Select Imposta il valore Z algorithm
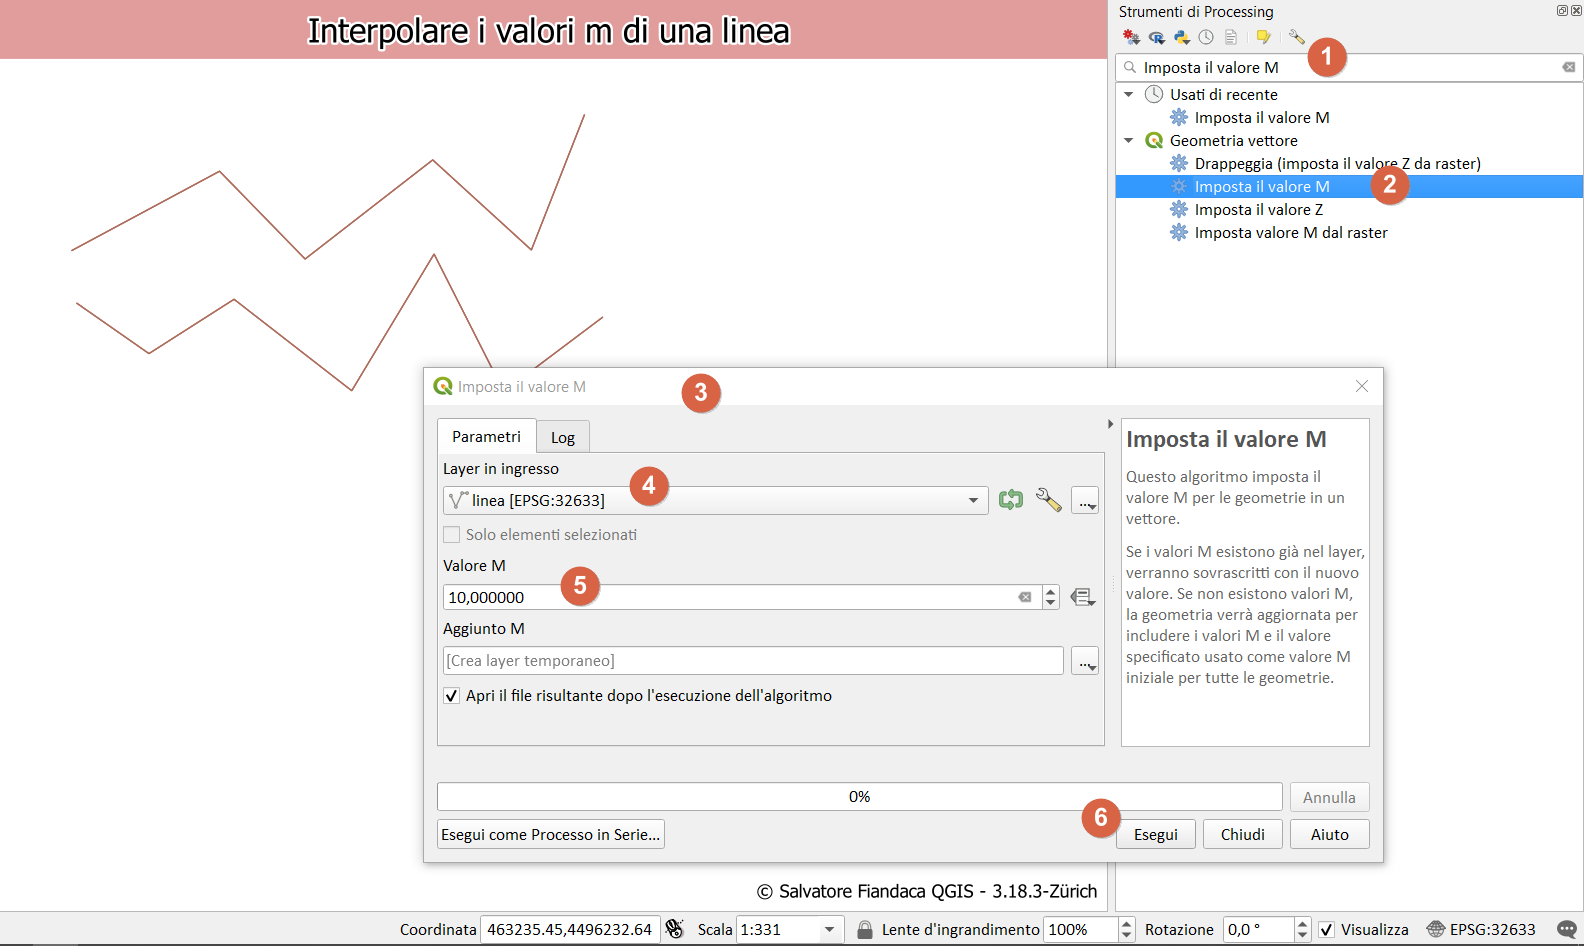Image resolution: width=1584 pixels, height=946 pixels. point(1258,210)
